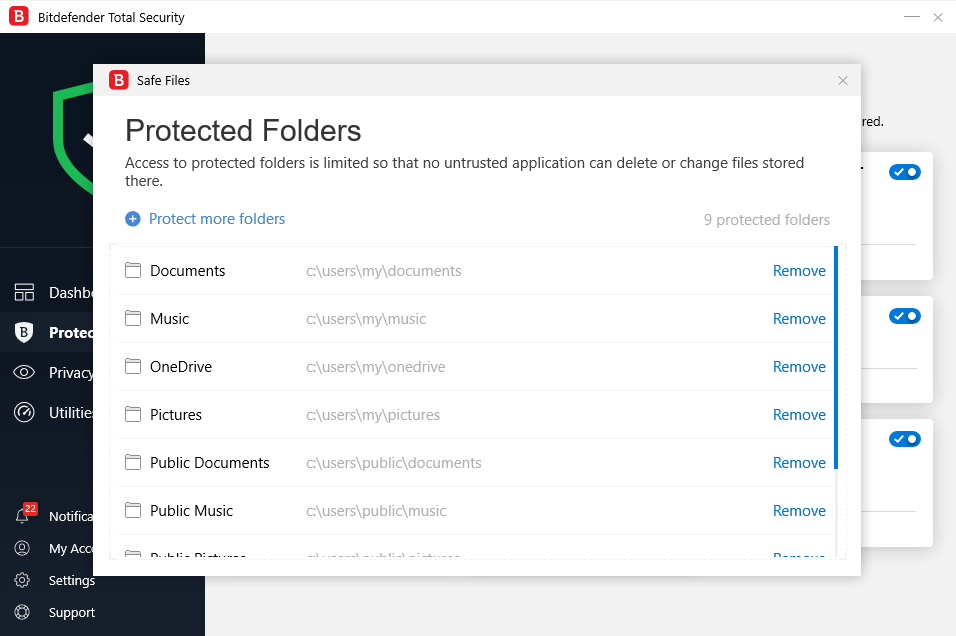Screen dimensions: 956x636
Task: Toggle the topmost blue switch behind the dialog
Action: [905, 172]
